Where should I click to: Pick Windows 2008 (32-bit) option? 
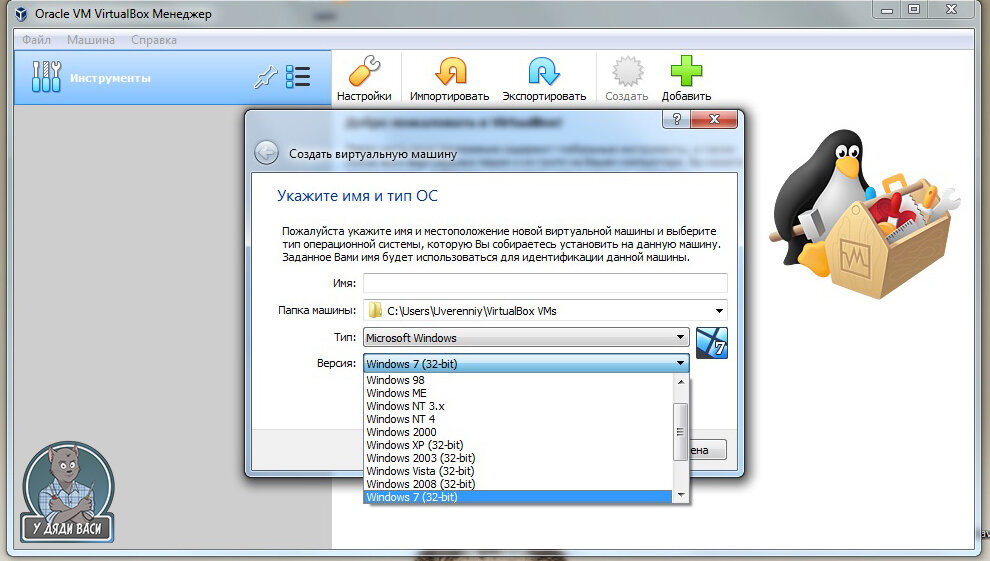coord(518,484)
